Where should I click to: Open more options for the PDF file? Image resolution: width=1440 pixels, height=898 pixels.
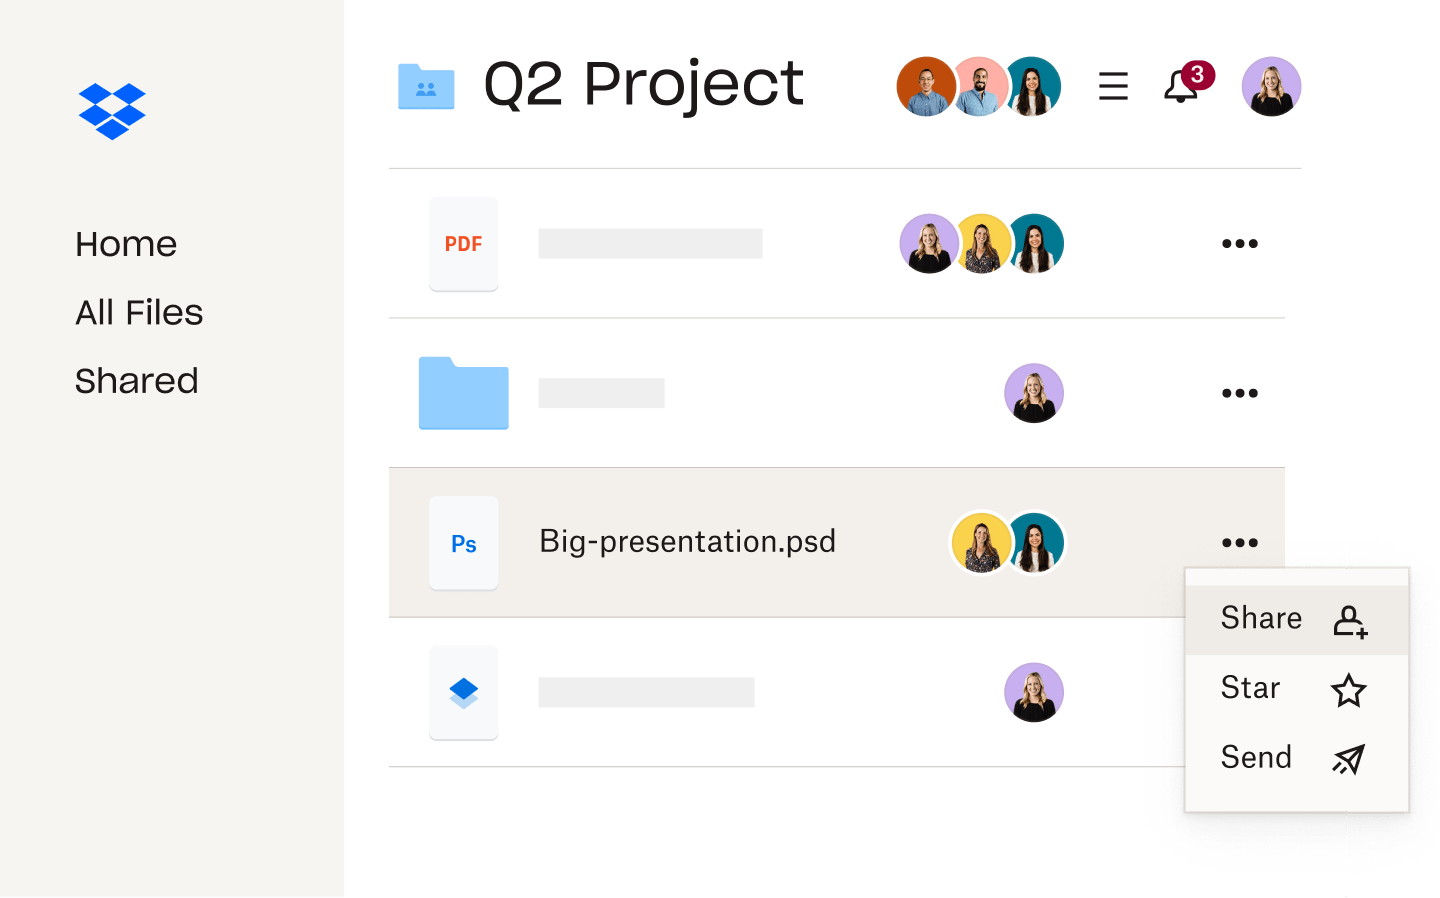tap(1239, 244)
